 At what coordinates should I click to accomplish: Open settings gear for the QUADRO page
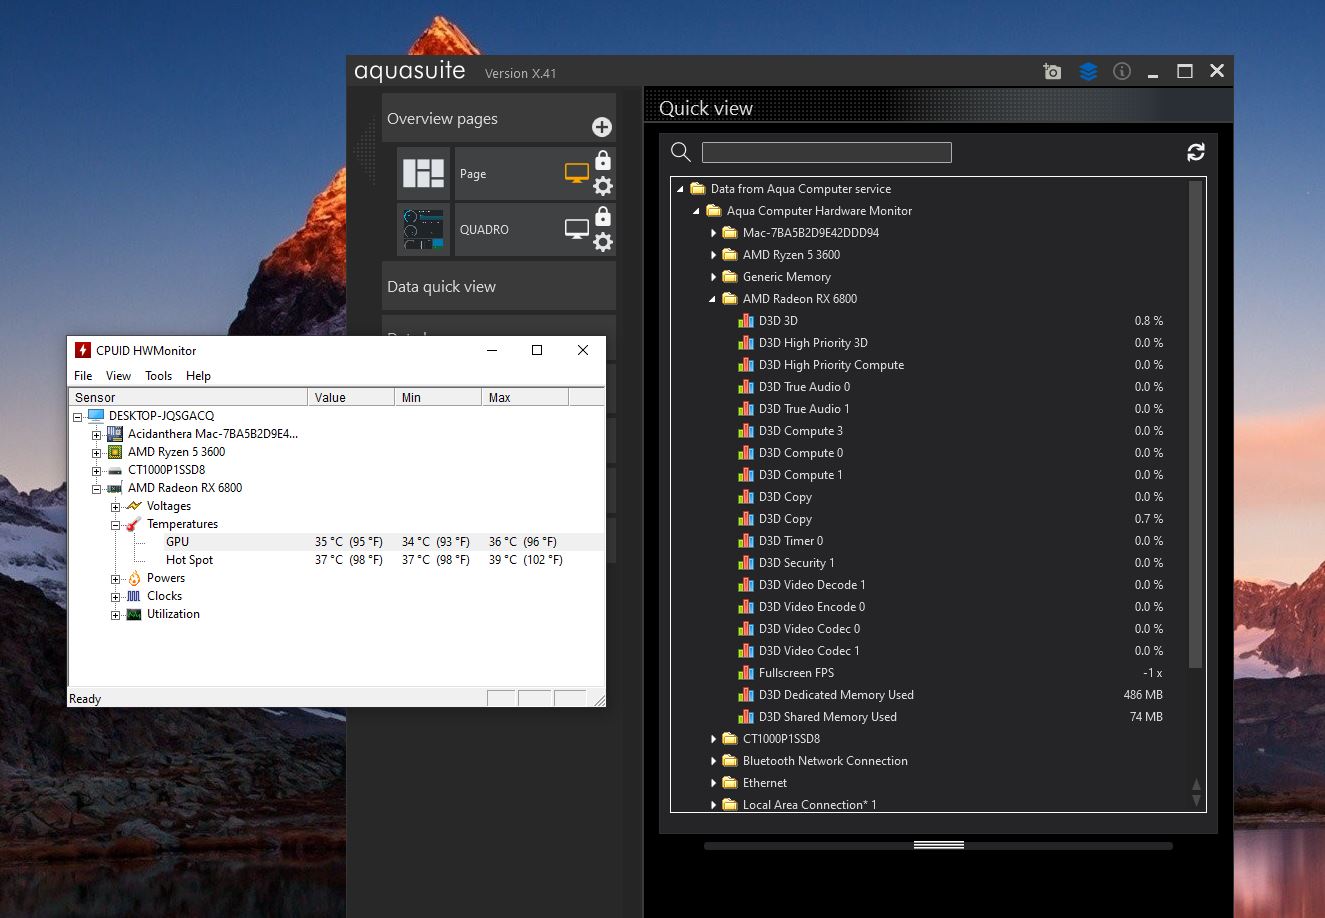(603, 242)
